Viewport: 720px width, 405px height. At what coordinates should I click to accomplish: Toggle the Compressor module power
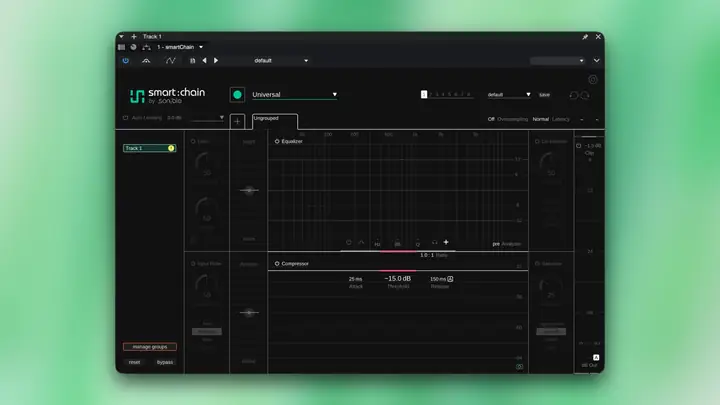tap(277, 264)
